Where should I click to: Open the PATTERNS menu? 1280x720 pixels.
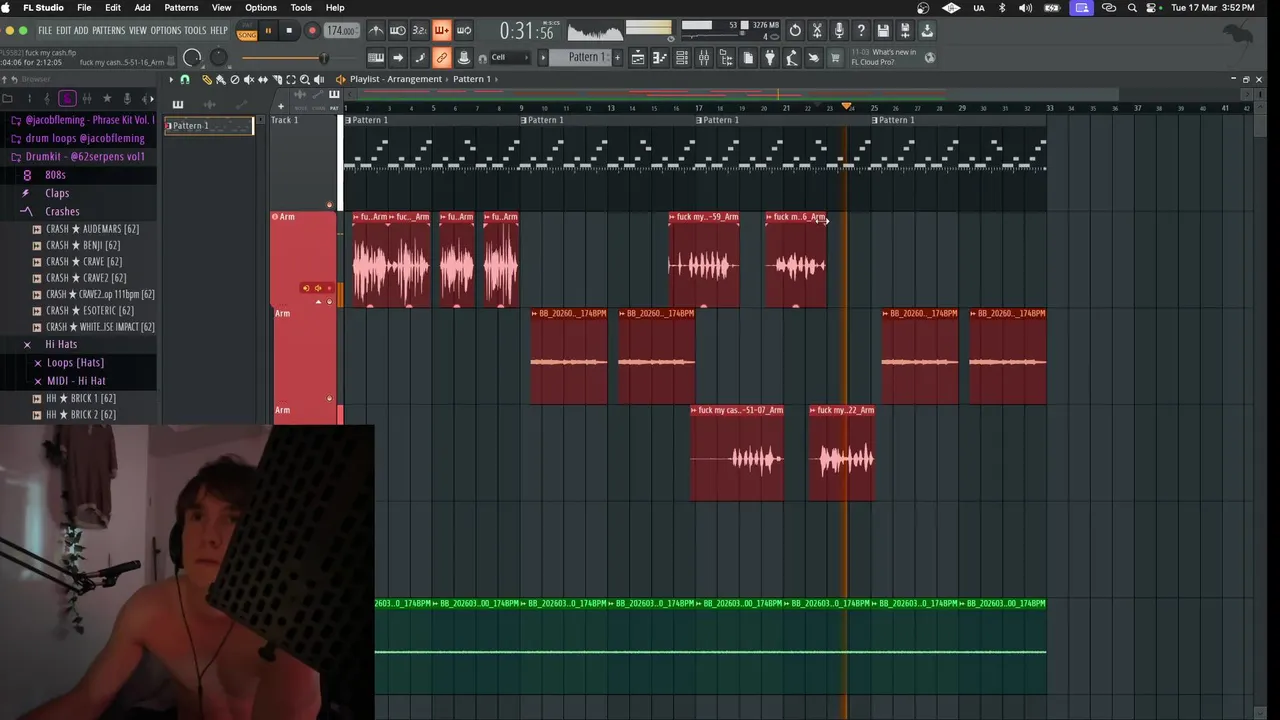(109, 31)
